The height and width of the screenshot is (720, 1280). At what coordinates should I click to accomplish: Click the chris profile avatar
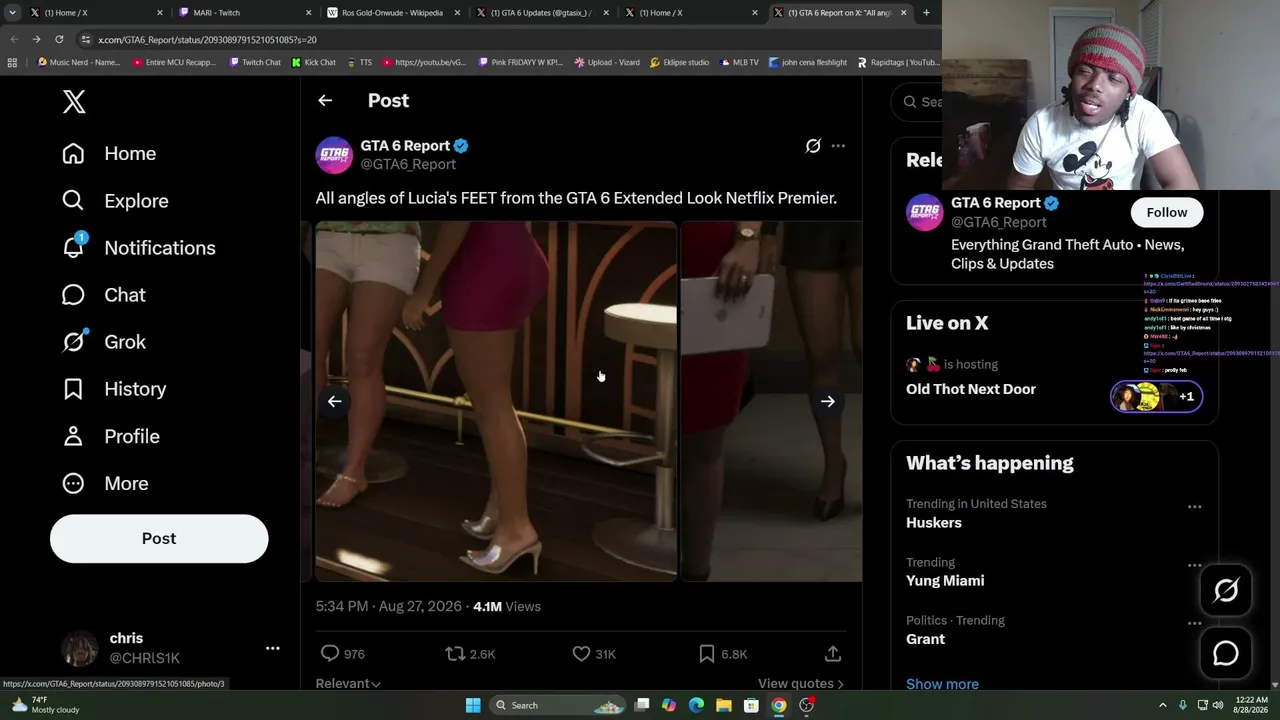pos(80,648)
